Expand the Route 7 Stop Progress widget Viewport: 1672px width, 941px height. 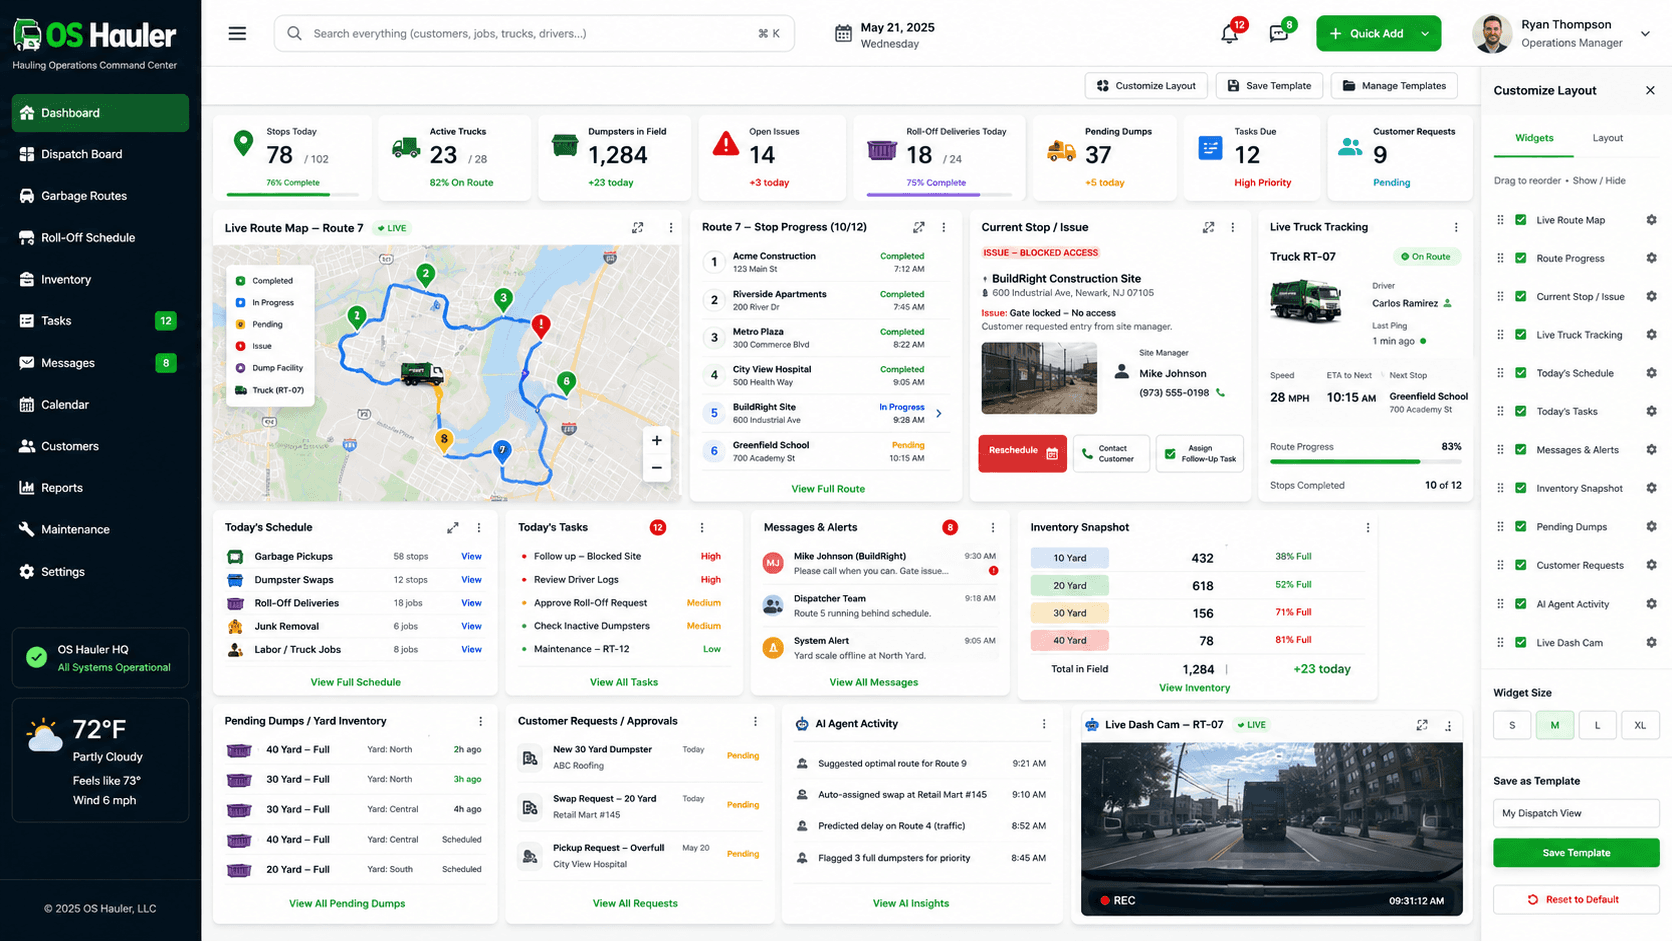919,227
